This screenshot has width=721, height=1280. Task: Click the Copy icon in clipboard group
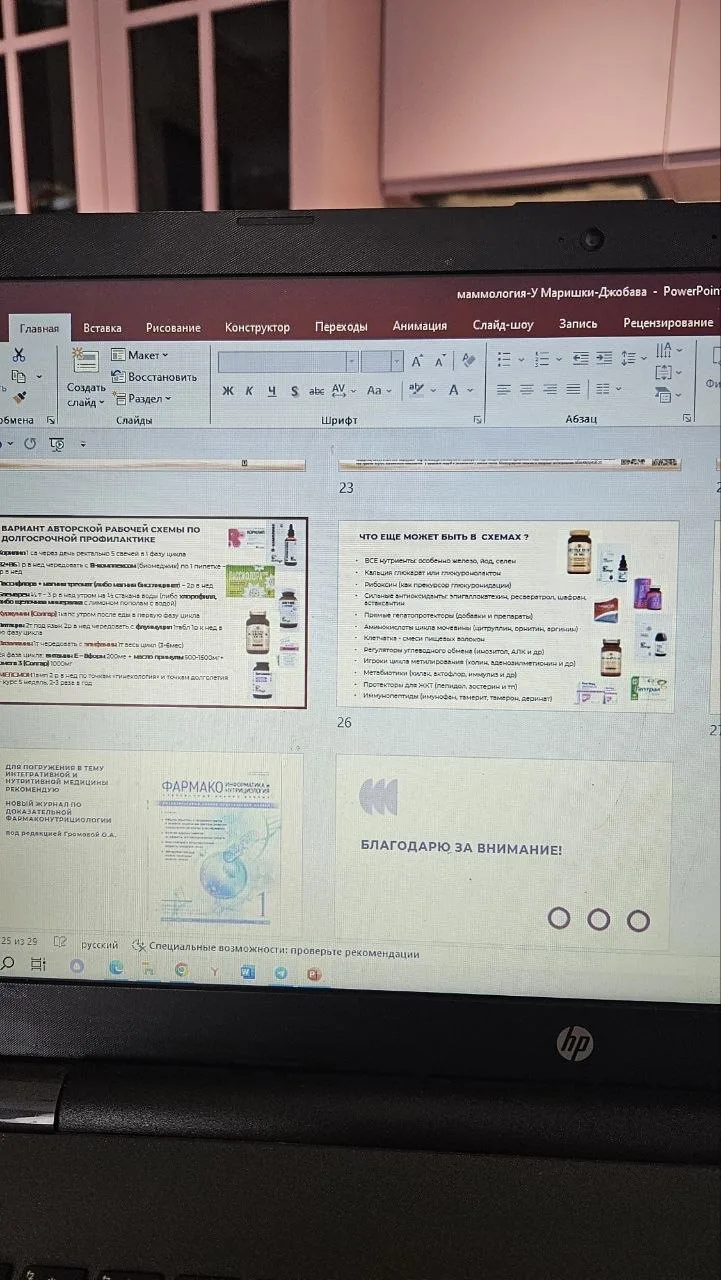pyautogui.click(x=17, y=376)
